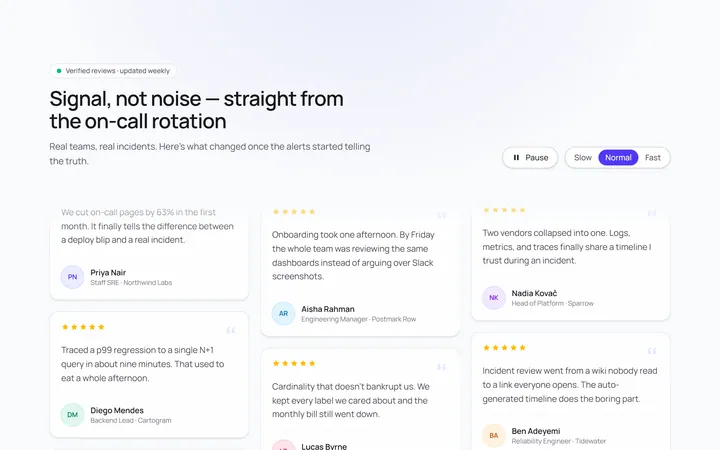Image resolution: width=720 pixels, height=450 pixels.
Task: Click the AR avatar for Aisha Rahman
Action: click(x=283, y=314)
